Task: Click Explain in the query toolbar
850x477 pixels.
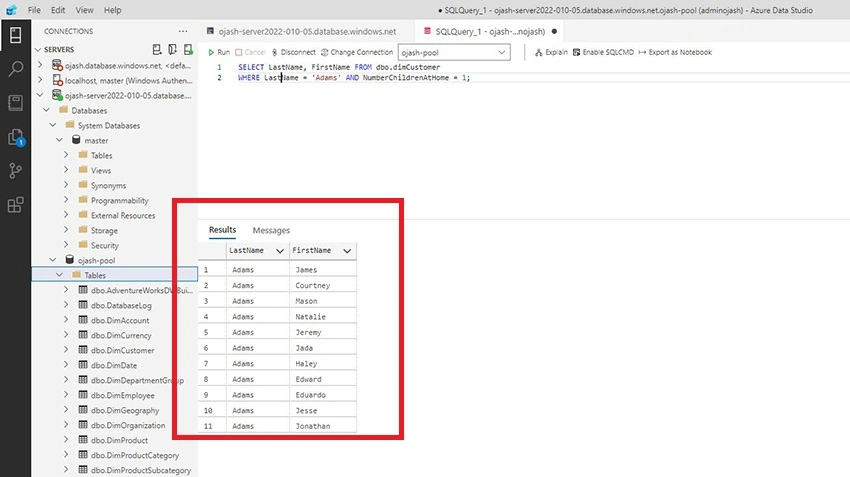Action: [x=551, y=53]
